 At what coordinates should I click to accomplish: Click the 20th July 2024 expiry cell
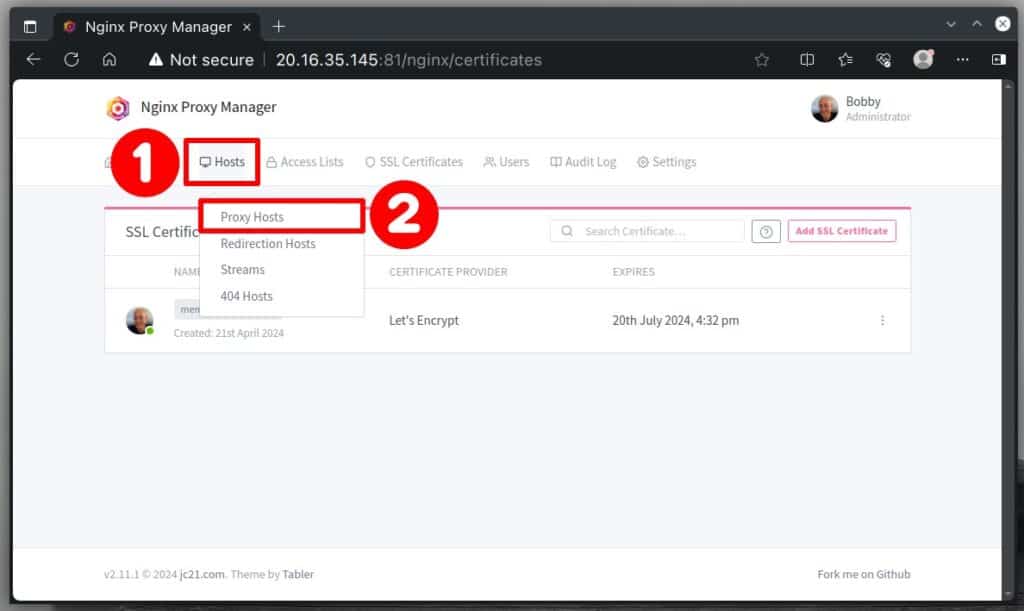click(675, 321)
